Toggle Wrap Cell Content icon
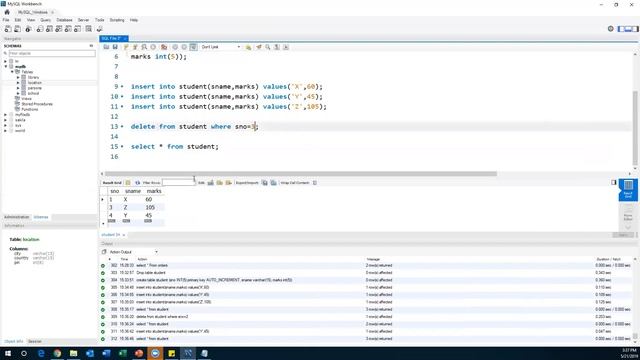640x360 pixels. point(315,183)
